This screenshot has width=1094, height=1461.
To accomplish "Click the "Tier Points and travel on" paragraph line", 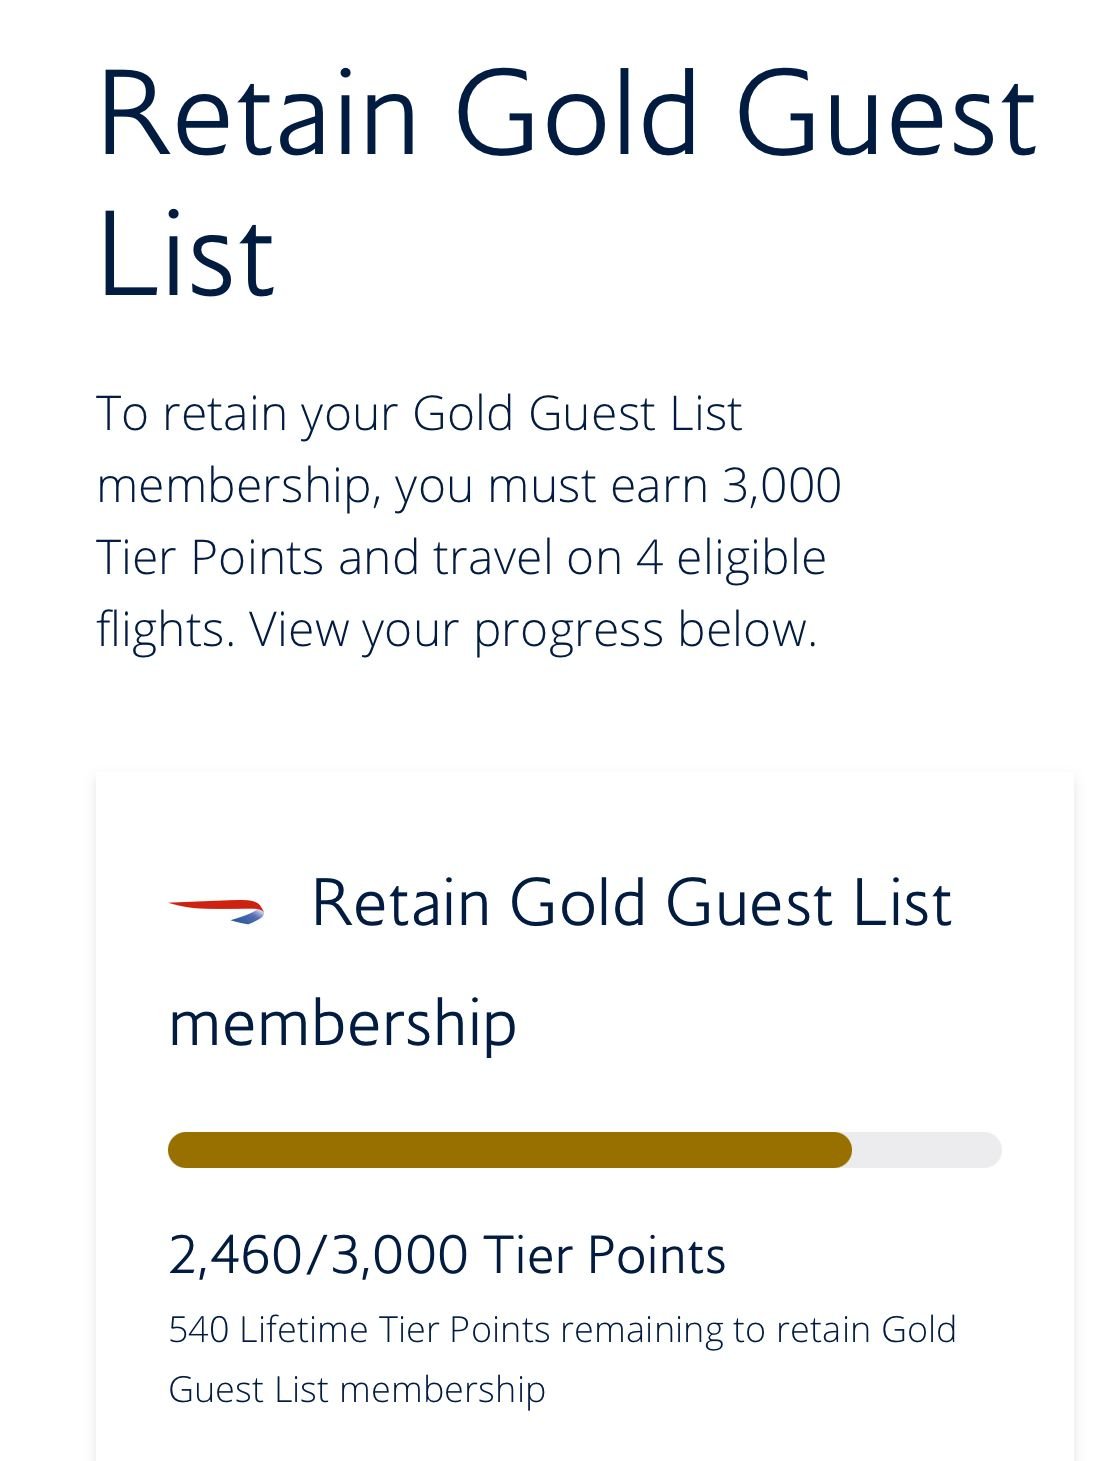I will [x=358, y=557].
